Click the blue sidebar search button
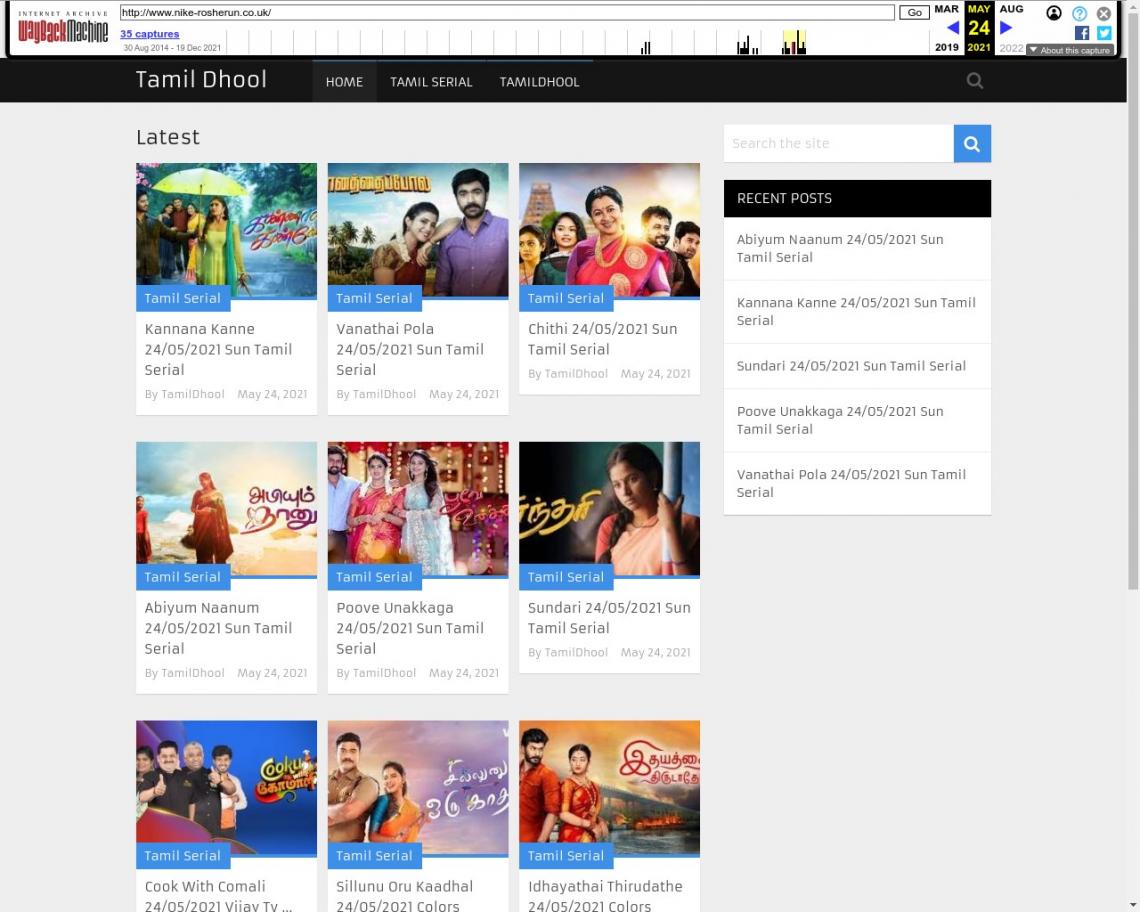The width and height of the screenshot is (1140, 912). pos(972,143)
